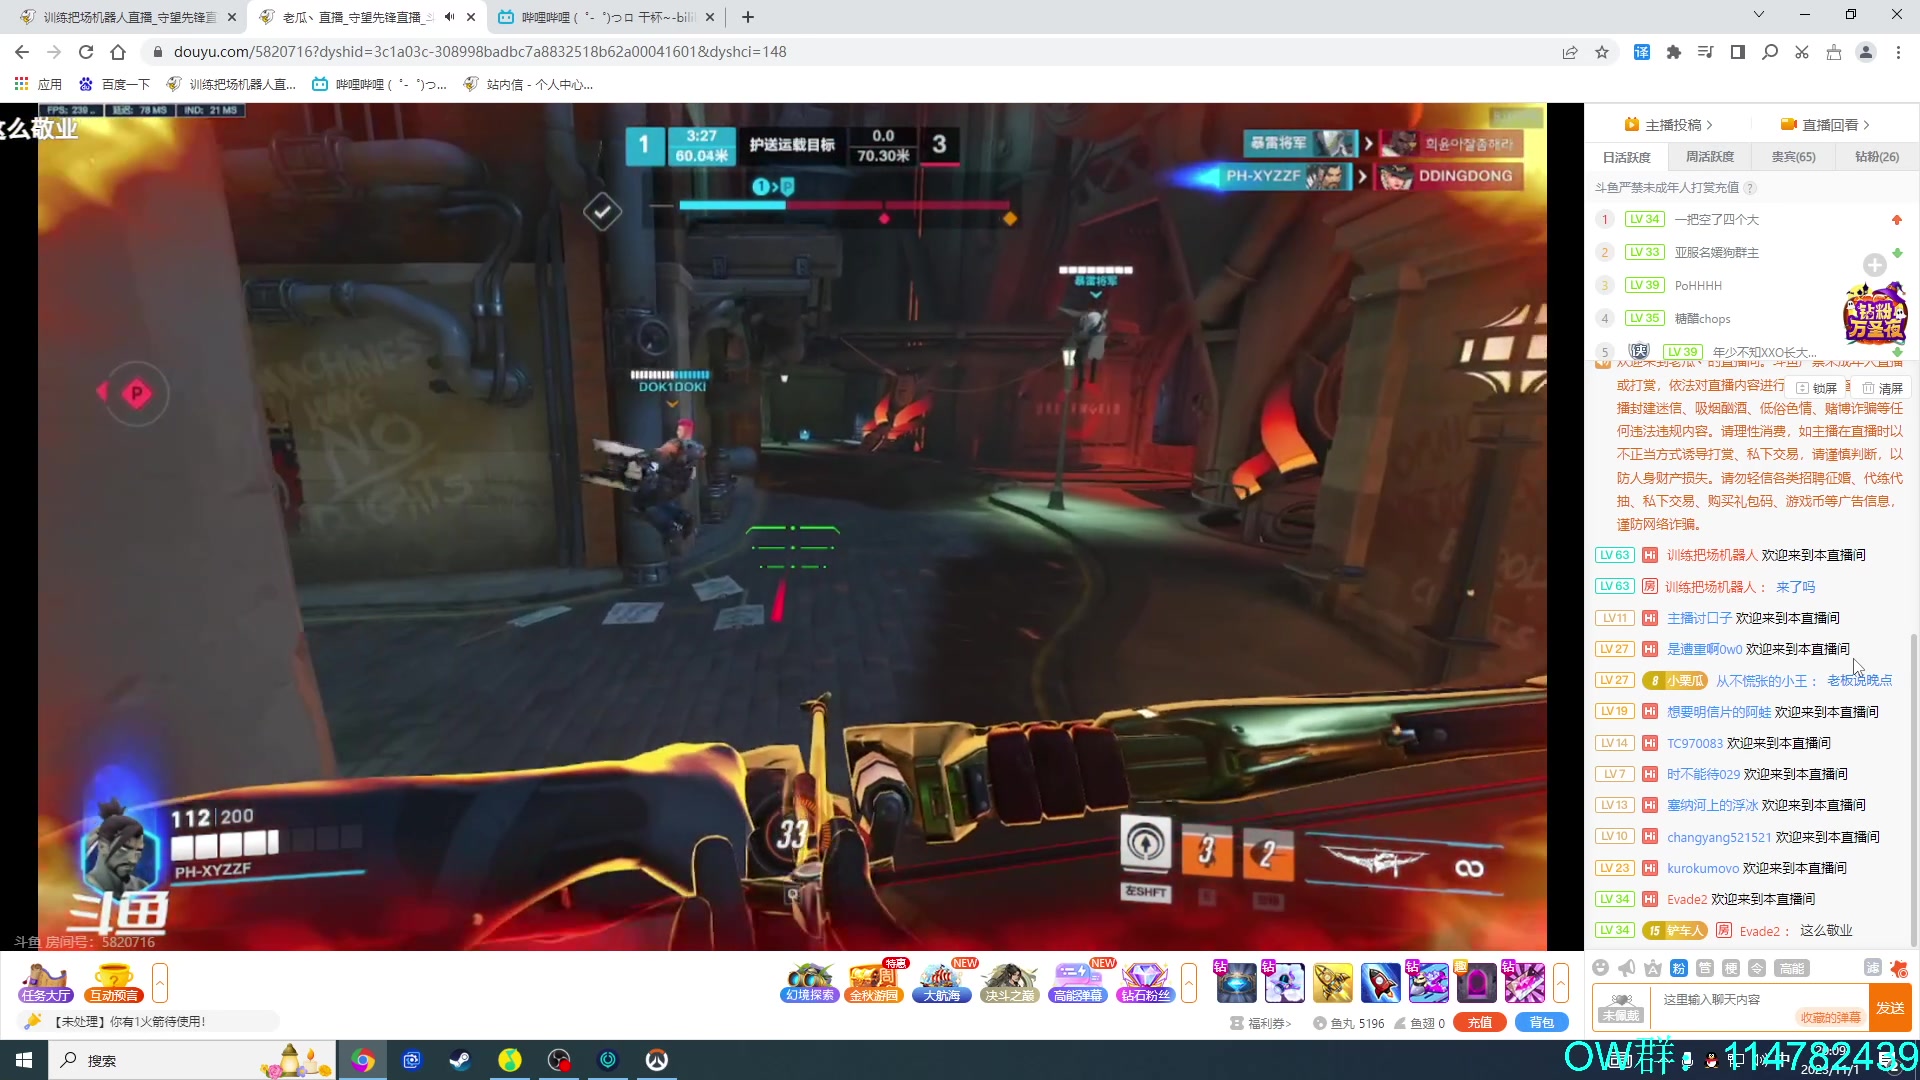Open the Chrome three-dot menu
This screenshot has width=1920, height=1080.
(x=1898, y=52)
